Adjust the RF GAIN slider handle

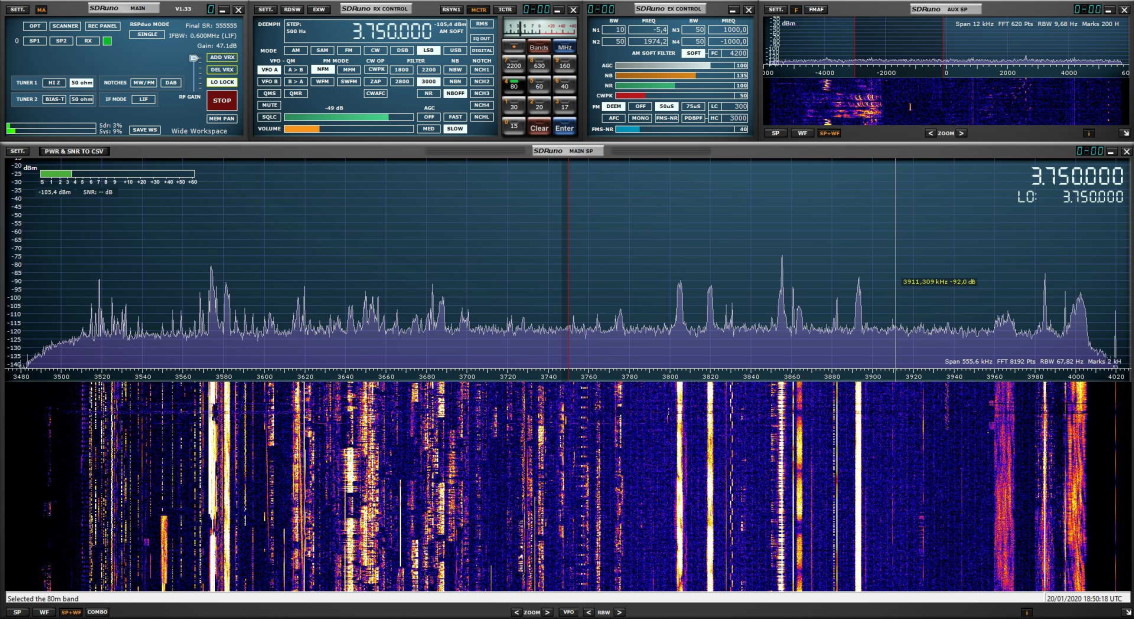(x=194, y=59)
